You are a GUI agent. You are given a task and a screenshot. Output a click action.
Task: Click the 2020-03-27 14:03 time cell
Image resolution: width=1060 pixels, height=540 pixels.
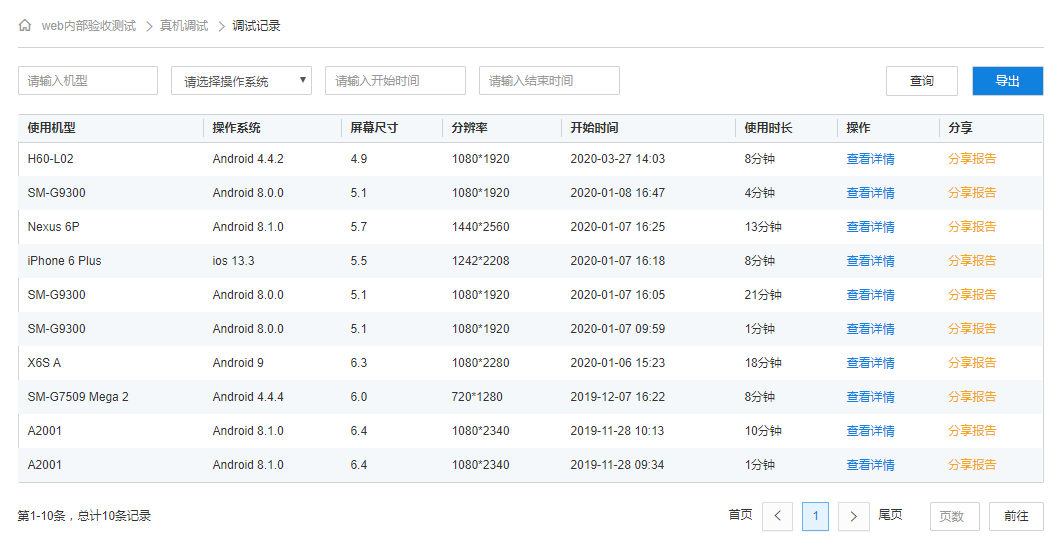pos(617,159)
